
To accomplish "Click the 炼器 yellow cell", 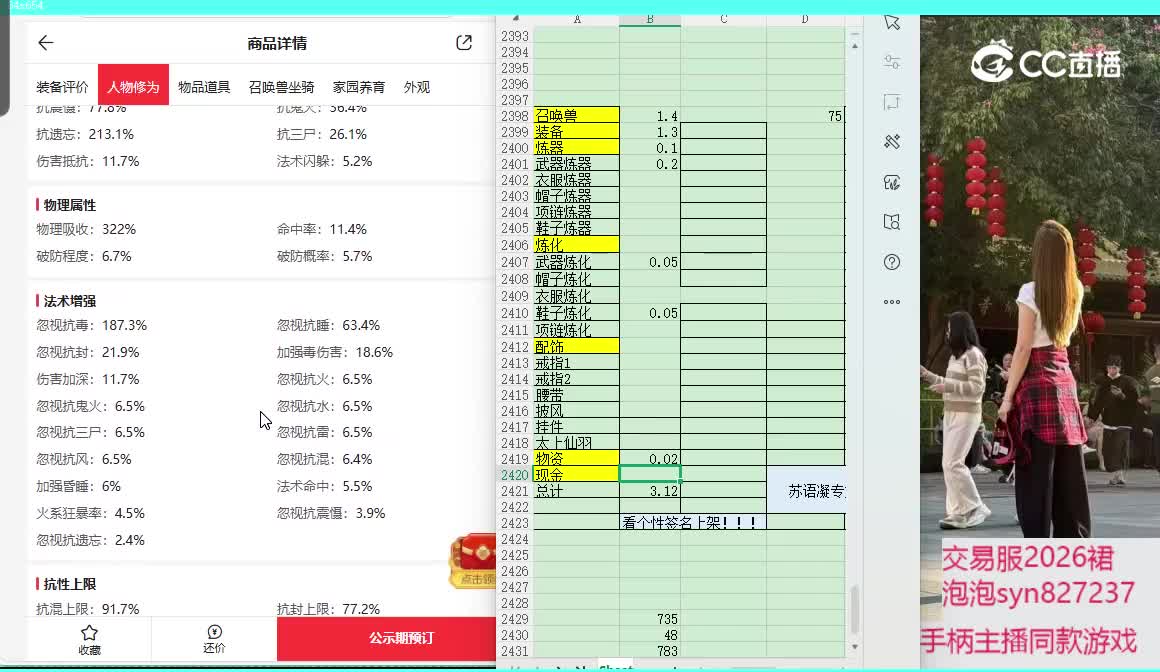I will click(576, 148).
